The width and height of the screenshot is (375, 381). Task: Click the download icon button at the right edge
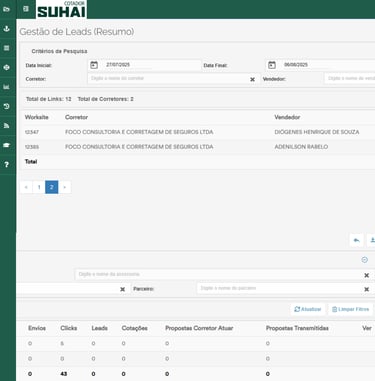pos(371,240)
